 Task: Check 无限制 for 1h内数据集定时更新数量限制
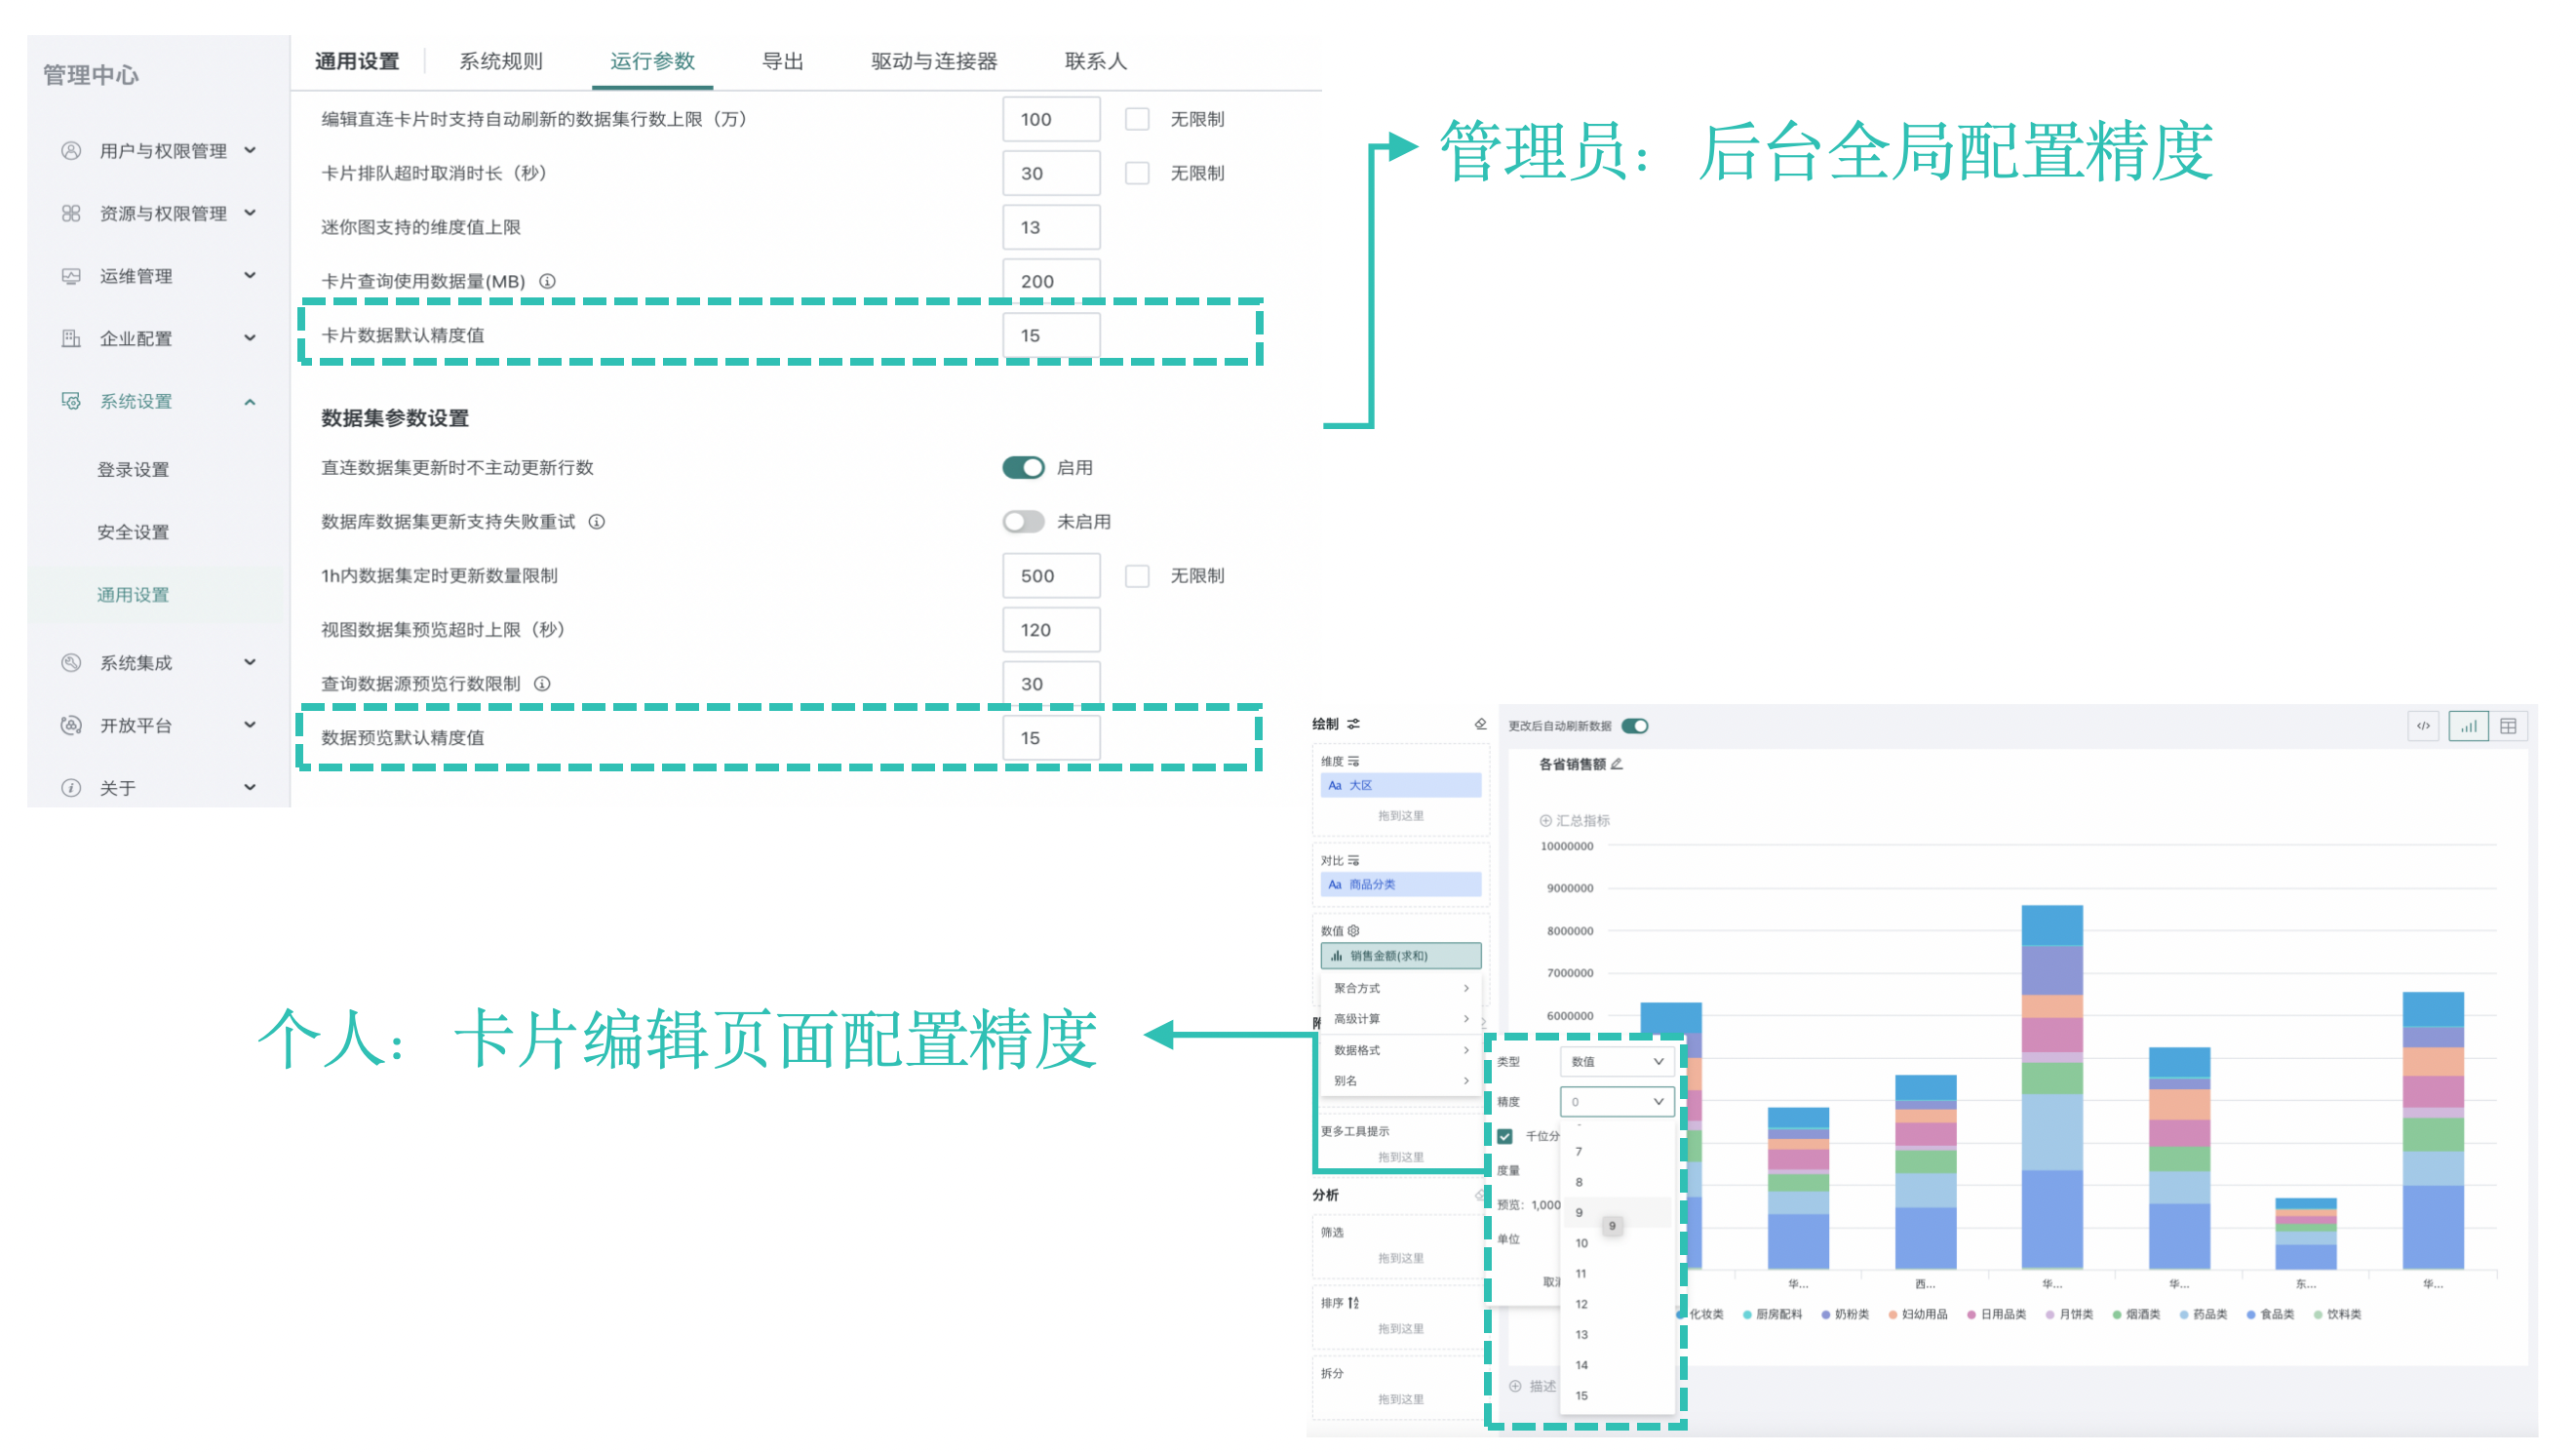click(1137, 575)
